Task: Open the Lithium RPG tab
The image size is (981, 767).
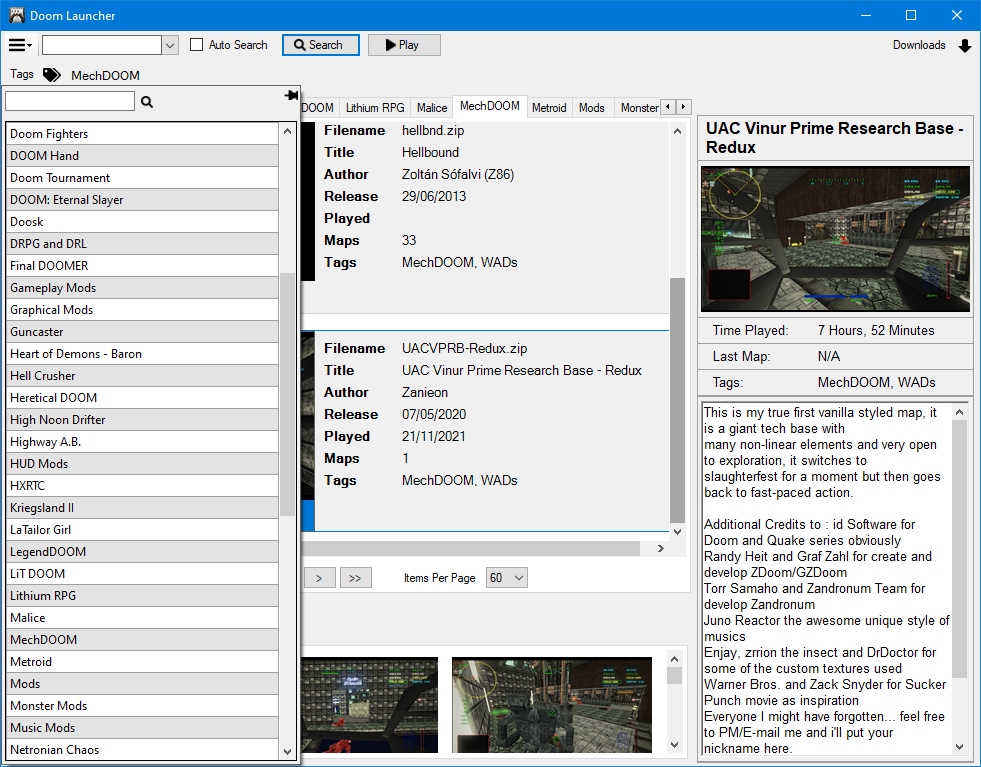Action: (x=375, y=108)
